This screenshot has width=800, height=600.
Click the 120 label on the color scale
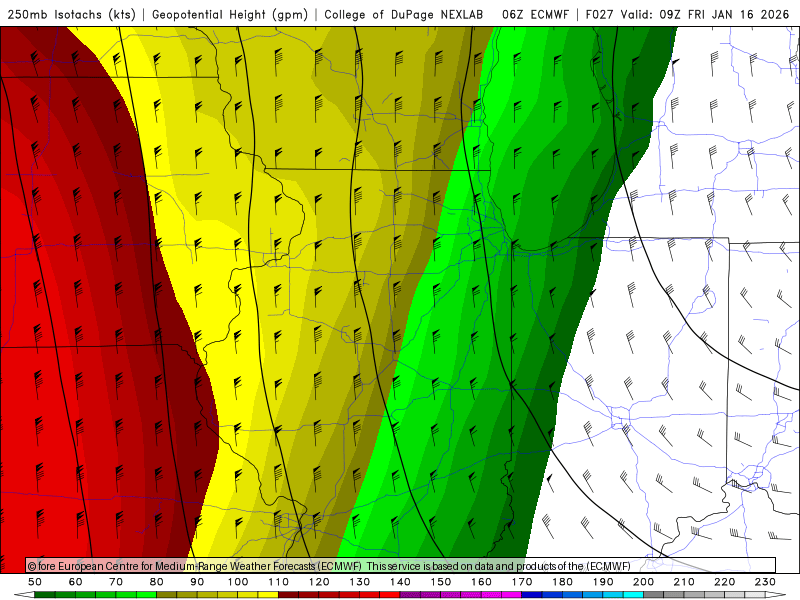tap(319, 582)
